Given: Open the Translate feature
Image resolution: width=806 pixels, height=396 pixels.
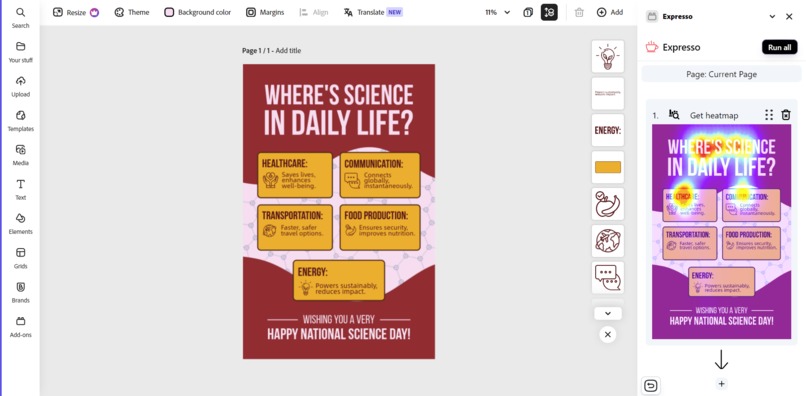Looking at the screenshot, I should pos(373,12).
